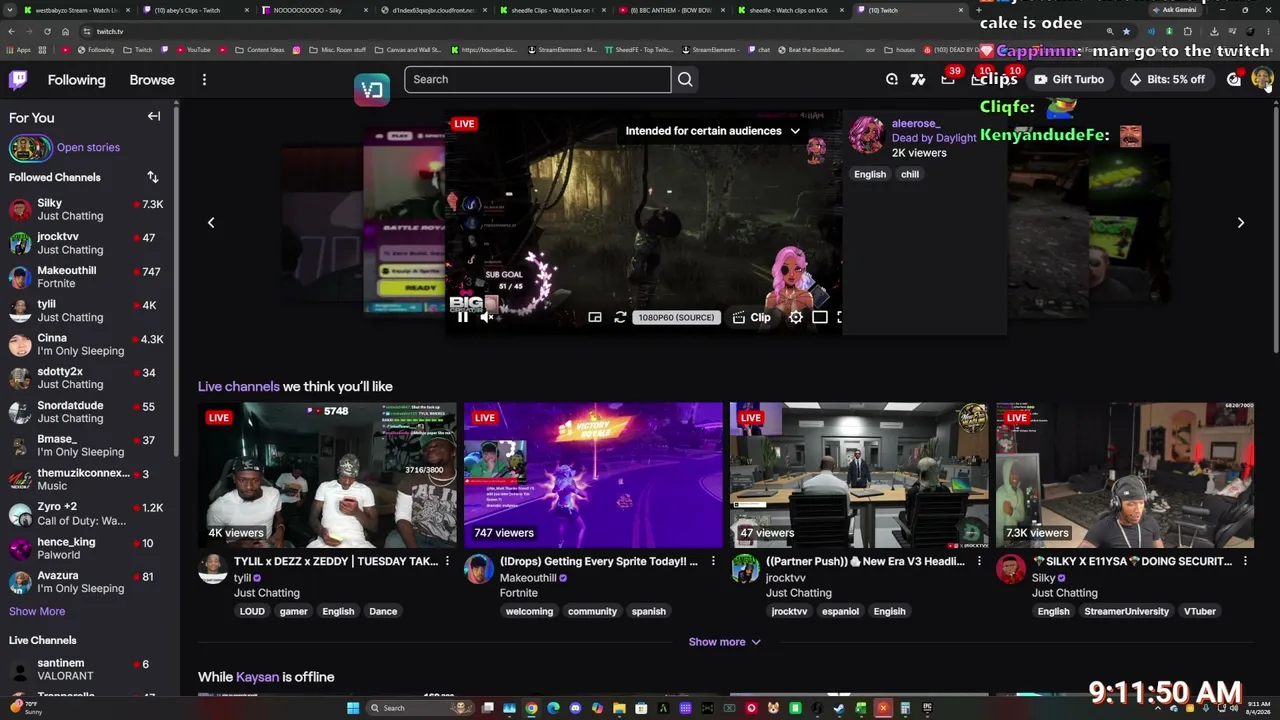Click the VTuber tag under Silky
Viewport: 1280px width, 720px height.
tap(1200, 611)
